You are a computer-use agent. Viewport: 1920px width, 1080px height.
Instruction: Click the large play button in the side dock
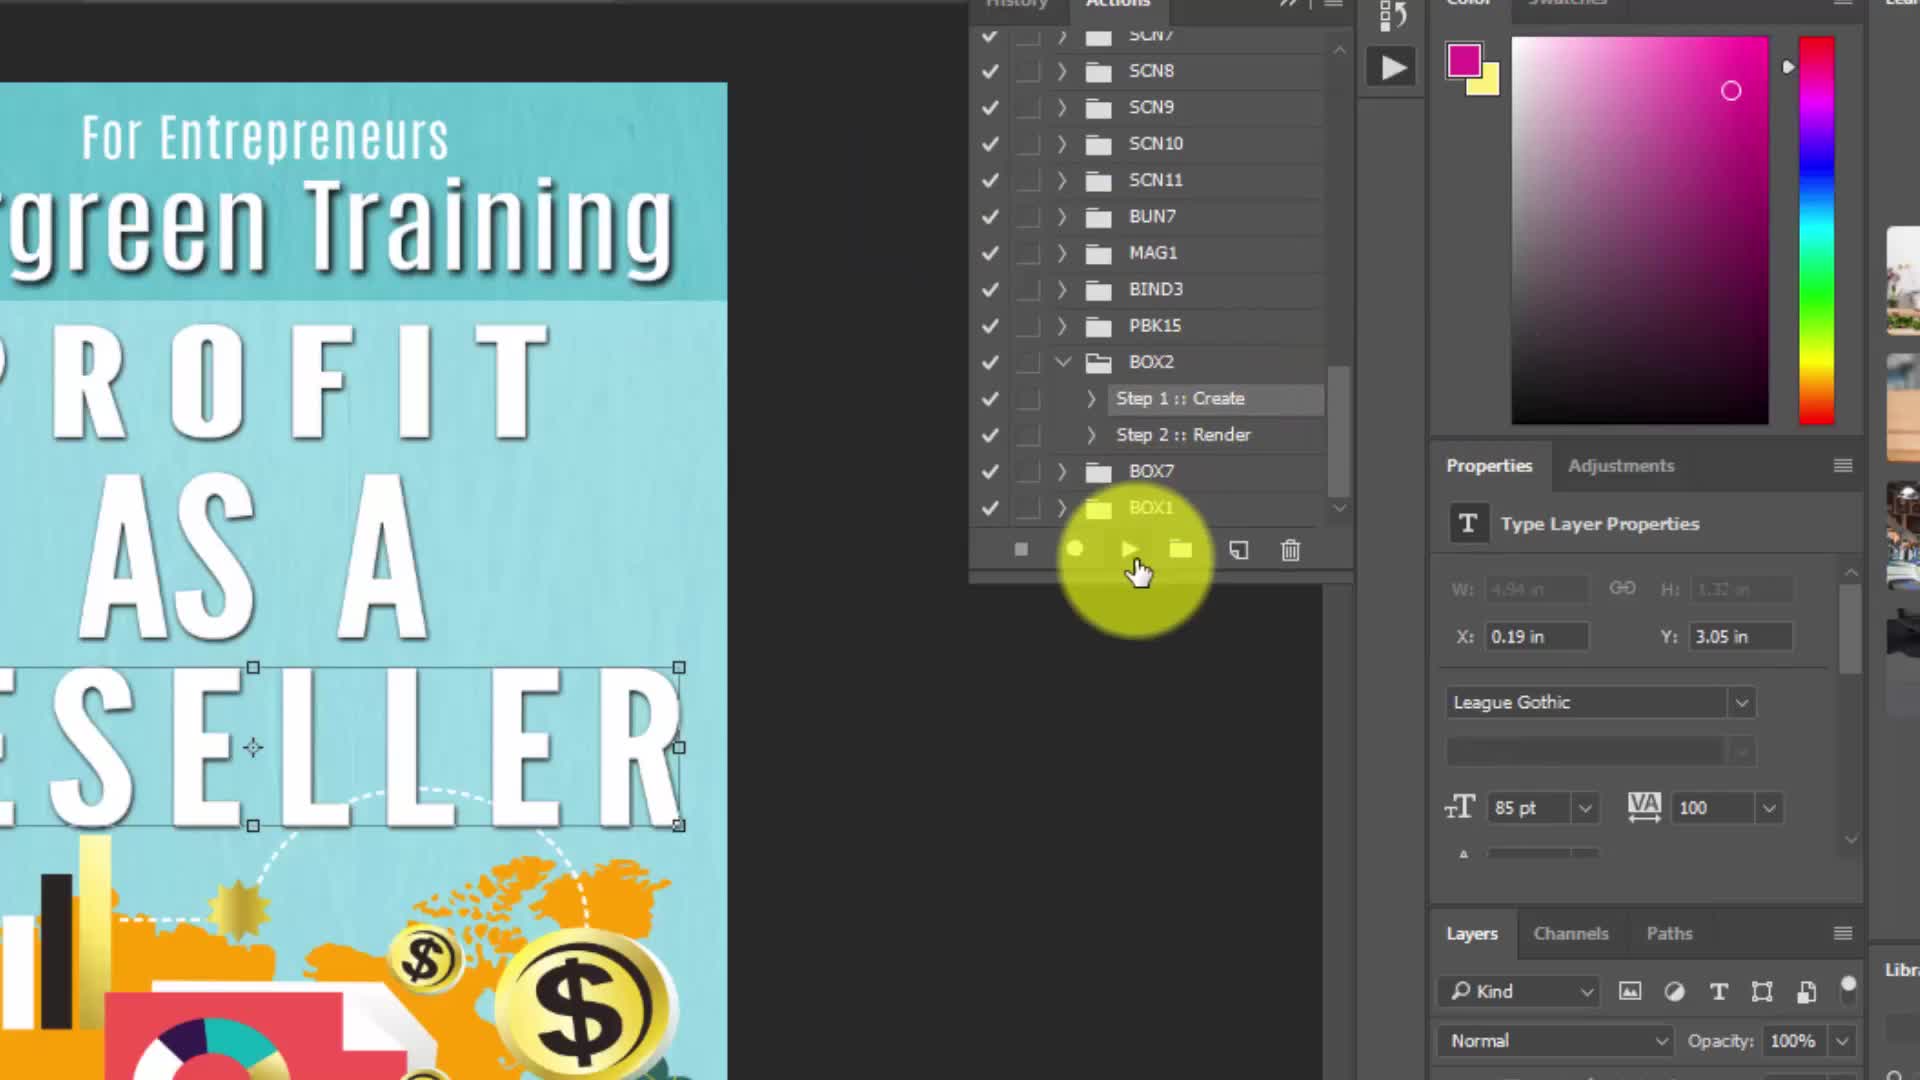(1392, 68)
